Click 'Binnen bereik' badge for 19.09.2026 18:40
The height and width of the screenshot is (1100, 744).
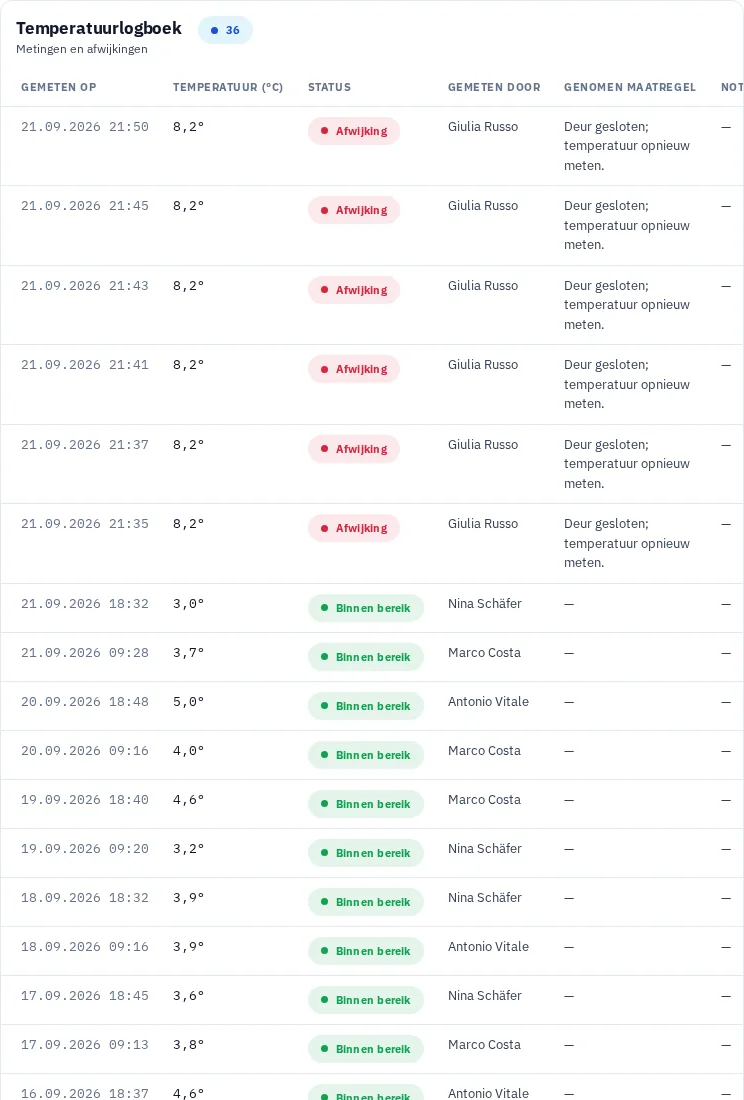366,805
